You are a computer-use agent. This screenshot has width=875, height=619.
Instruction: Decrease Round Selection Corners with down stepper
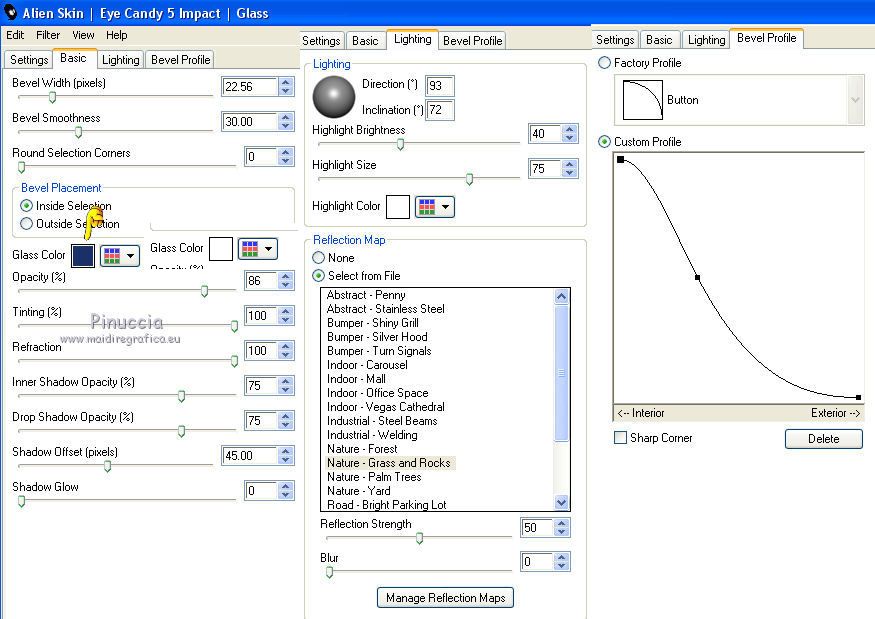pyautogui.click(x=286, y=161)
